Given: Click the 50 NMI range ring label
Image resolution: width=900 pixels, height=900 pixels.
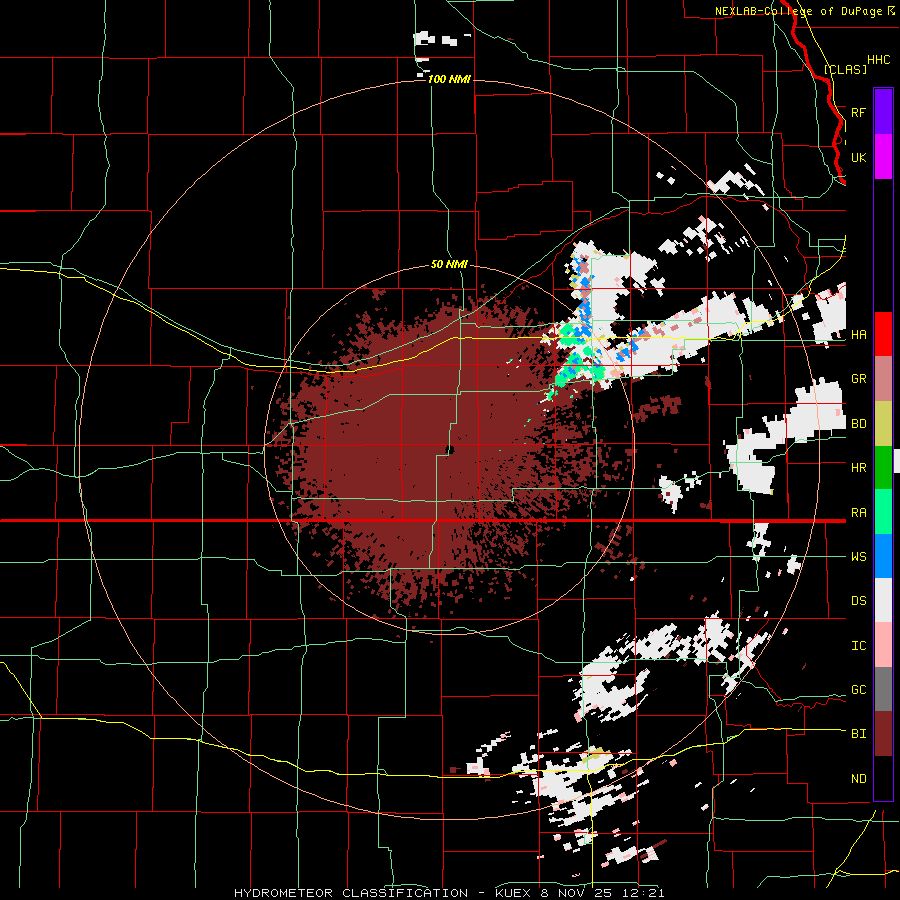Looking at the screenshot, I should (x=449, y=264).
